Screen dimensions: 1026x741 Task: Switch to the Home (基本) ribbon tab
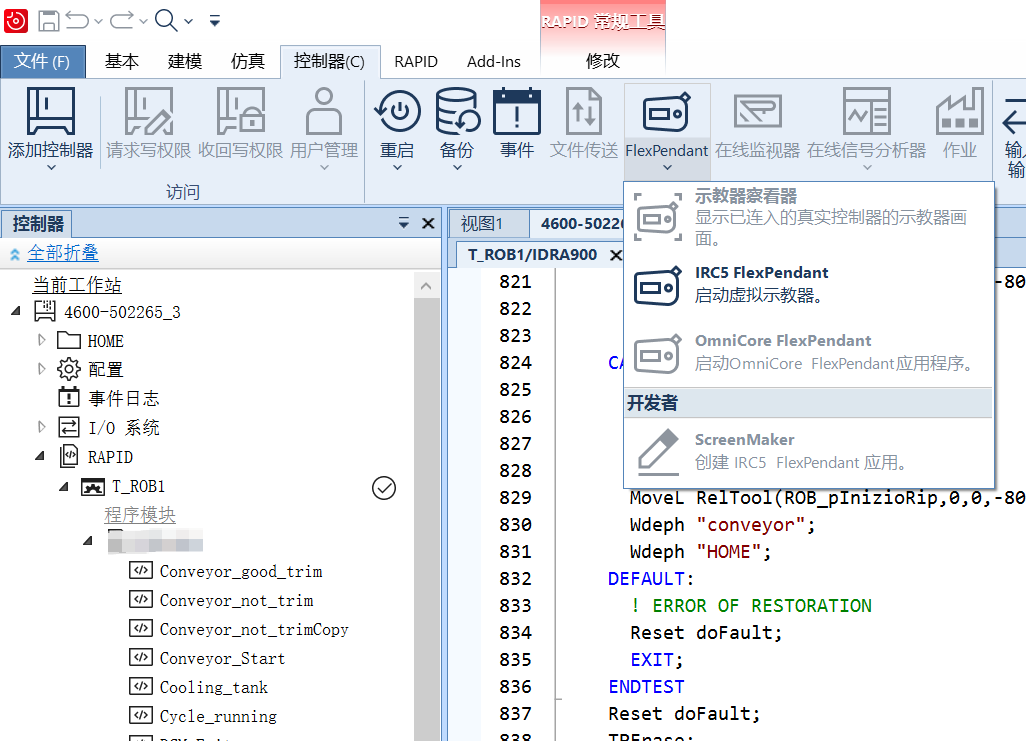coord(122,62)
